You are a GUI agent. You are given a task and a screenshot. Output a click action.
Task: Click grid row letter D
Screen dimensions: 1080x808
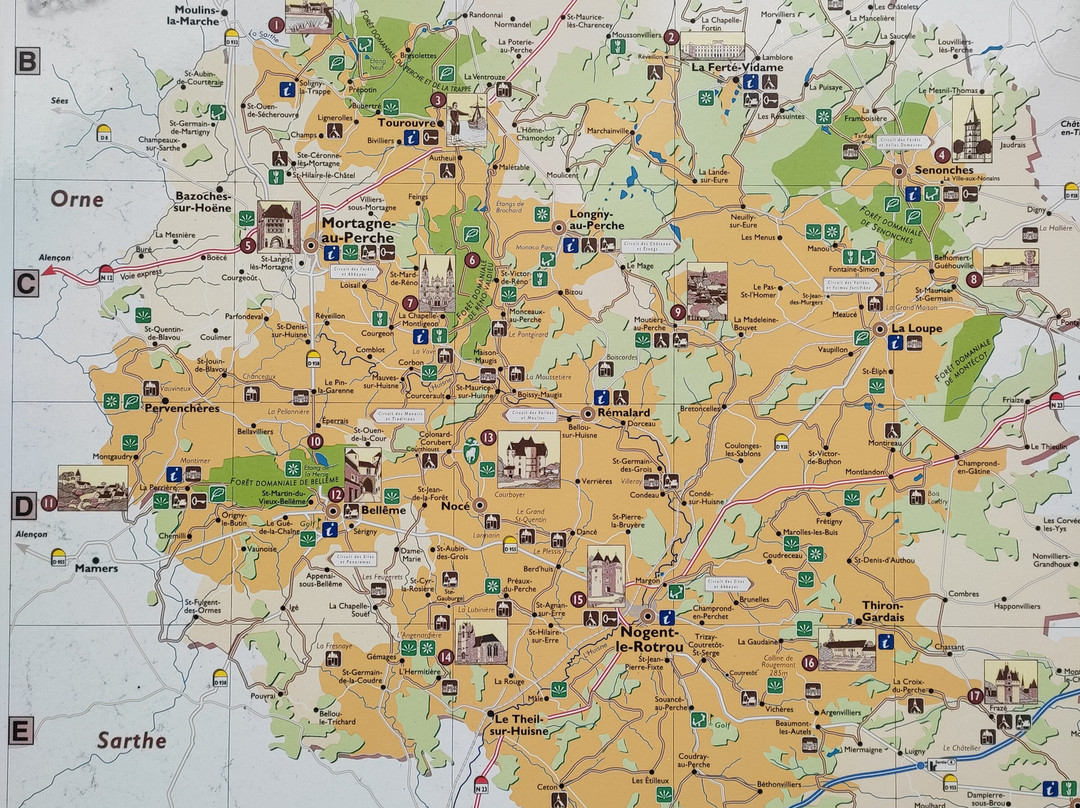click(x=24, y=507)
